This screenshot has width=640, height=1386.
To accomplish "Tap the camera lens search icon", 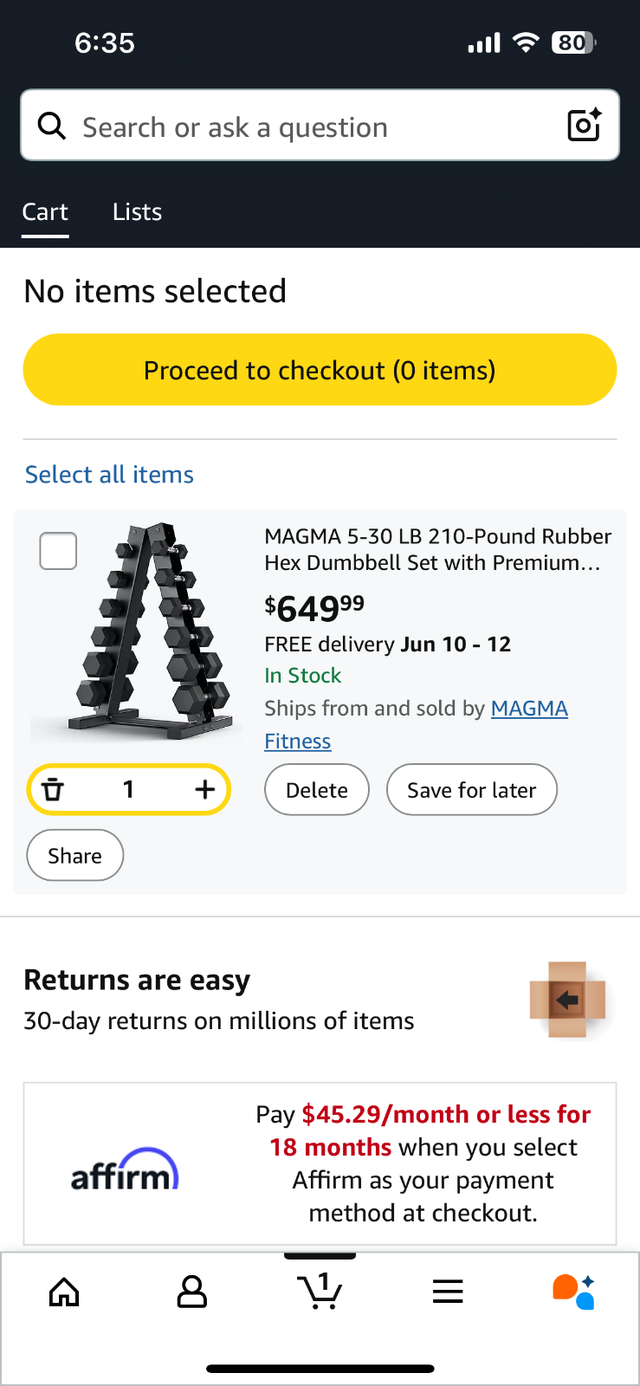I will (x=584, y=126).
